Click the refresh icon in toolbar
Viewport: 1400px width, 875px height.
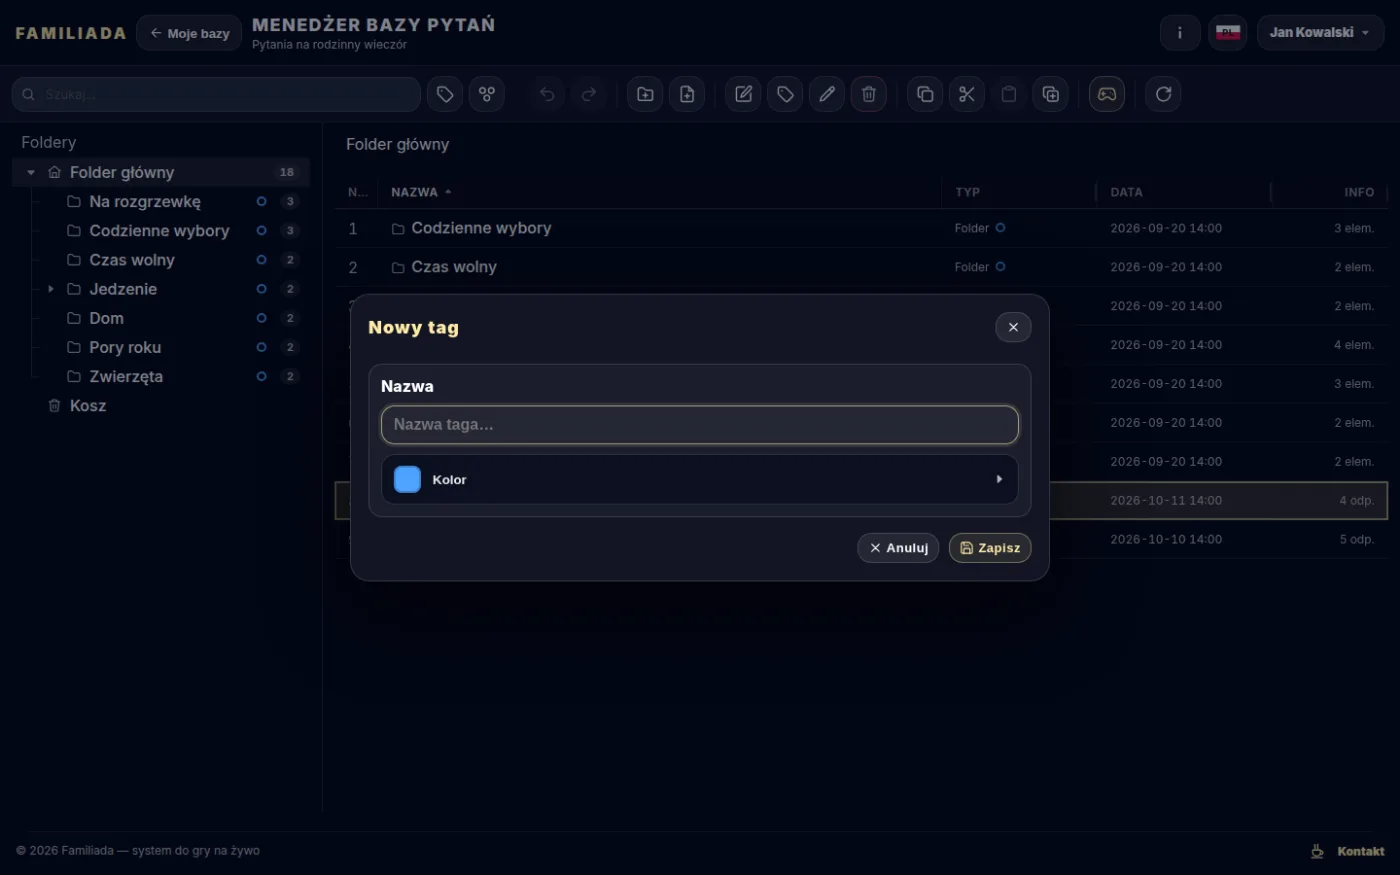point(1163,94)
